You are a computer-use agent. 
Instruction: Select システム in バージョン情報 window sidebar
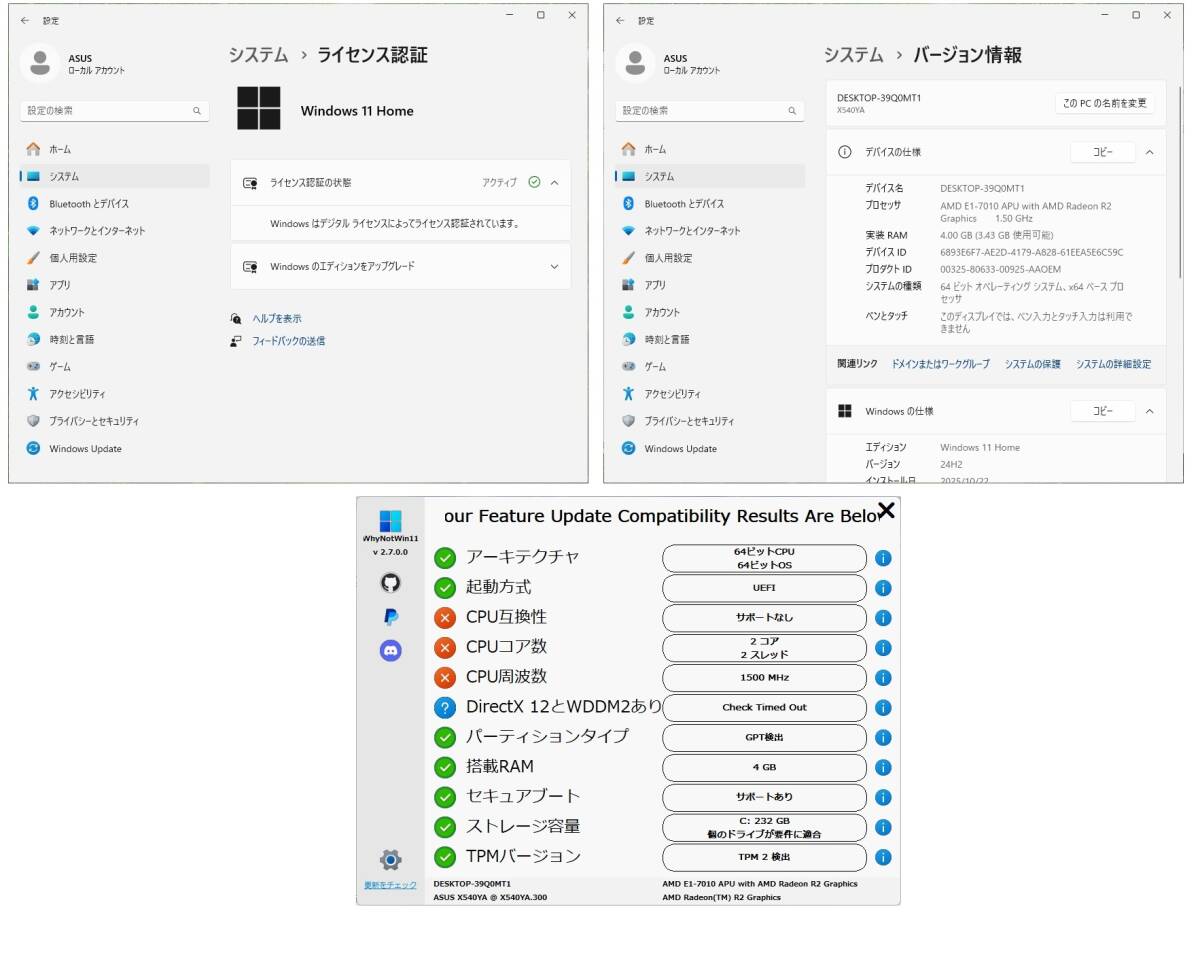(x=709, y=176)
